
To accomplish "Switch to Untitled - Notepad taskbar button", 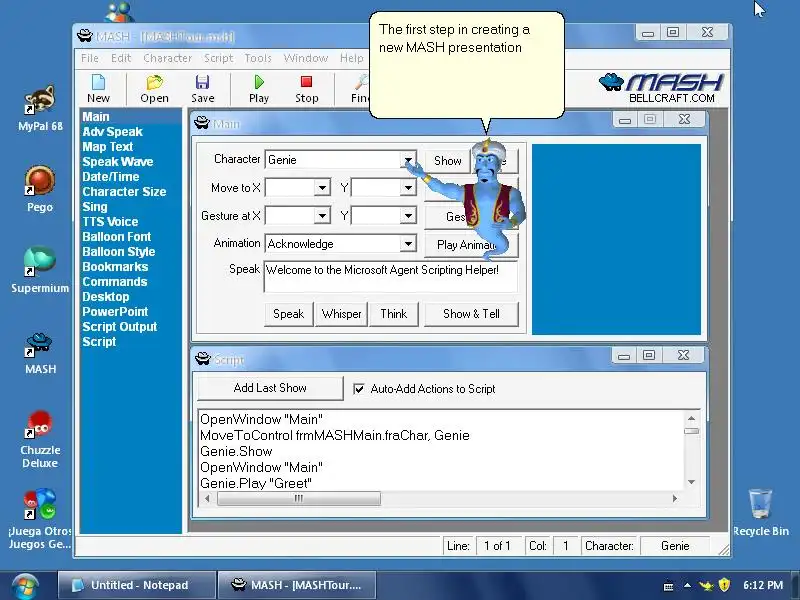I will (136, 585).
